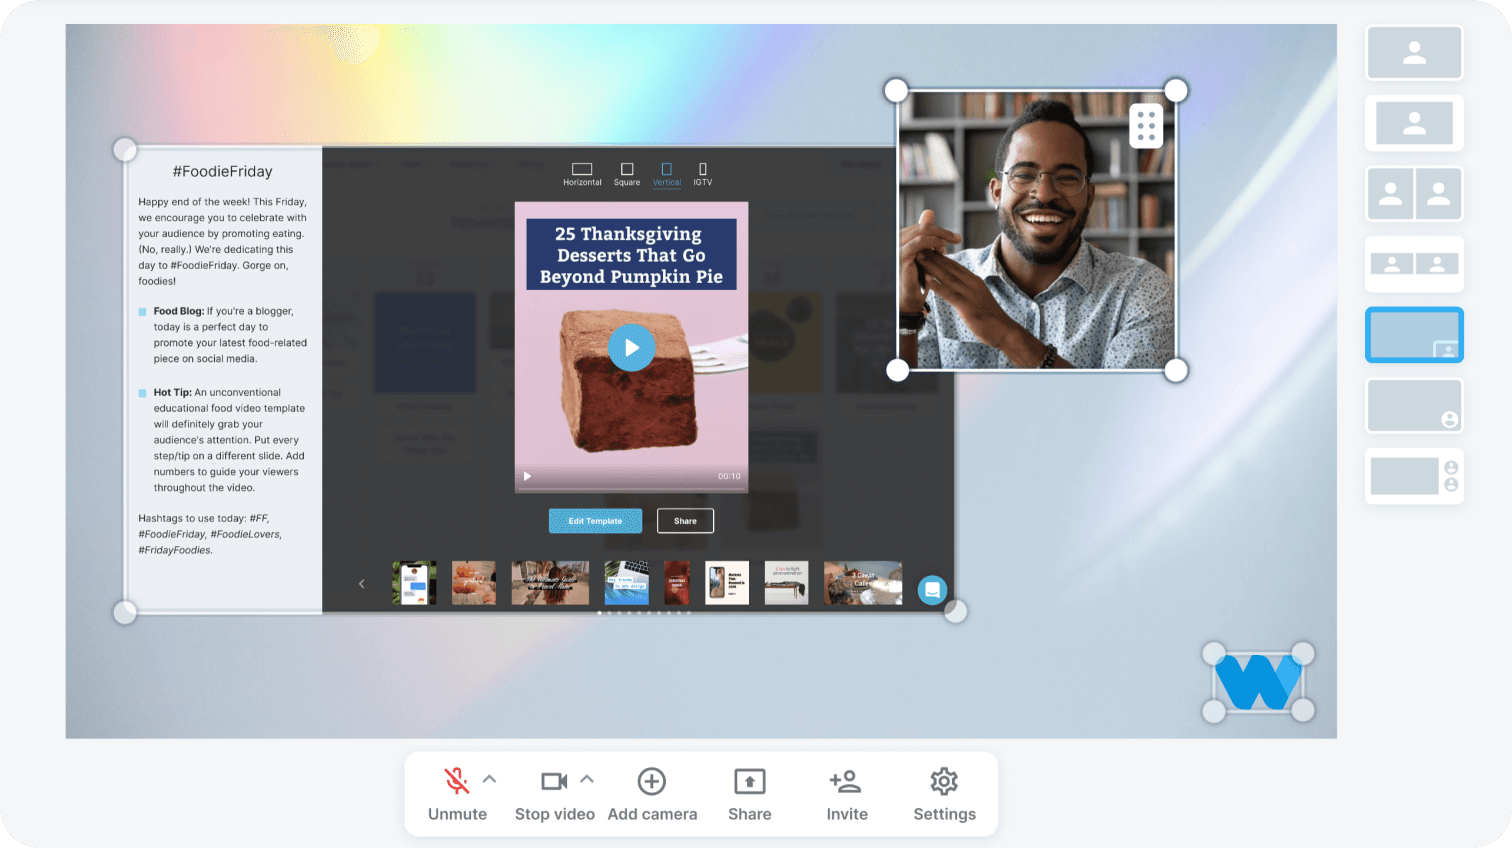
Task: Expand camera options chevron next to Stop video
Action: 587,779
